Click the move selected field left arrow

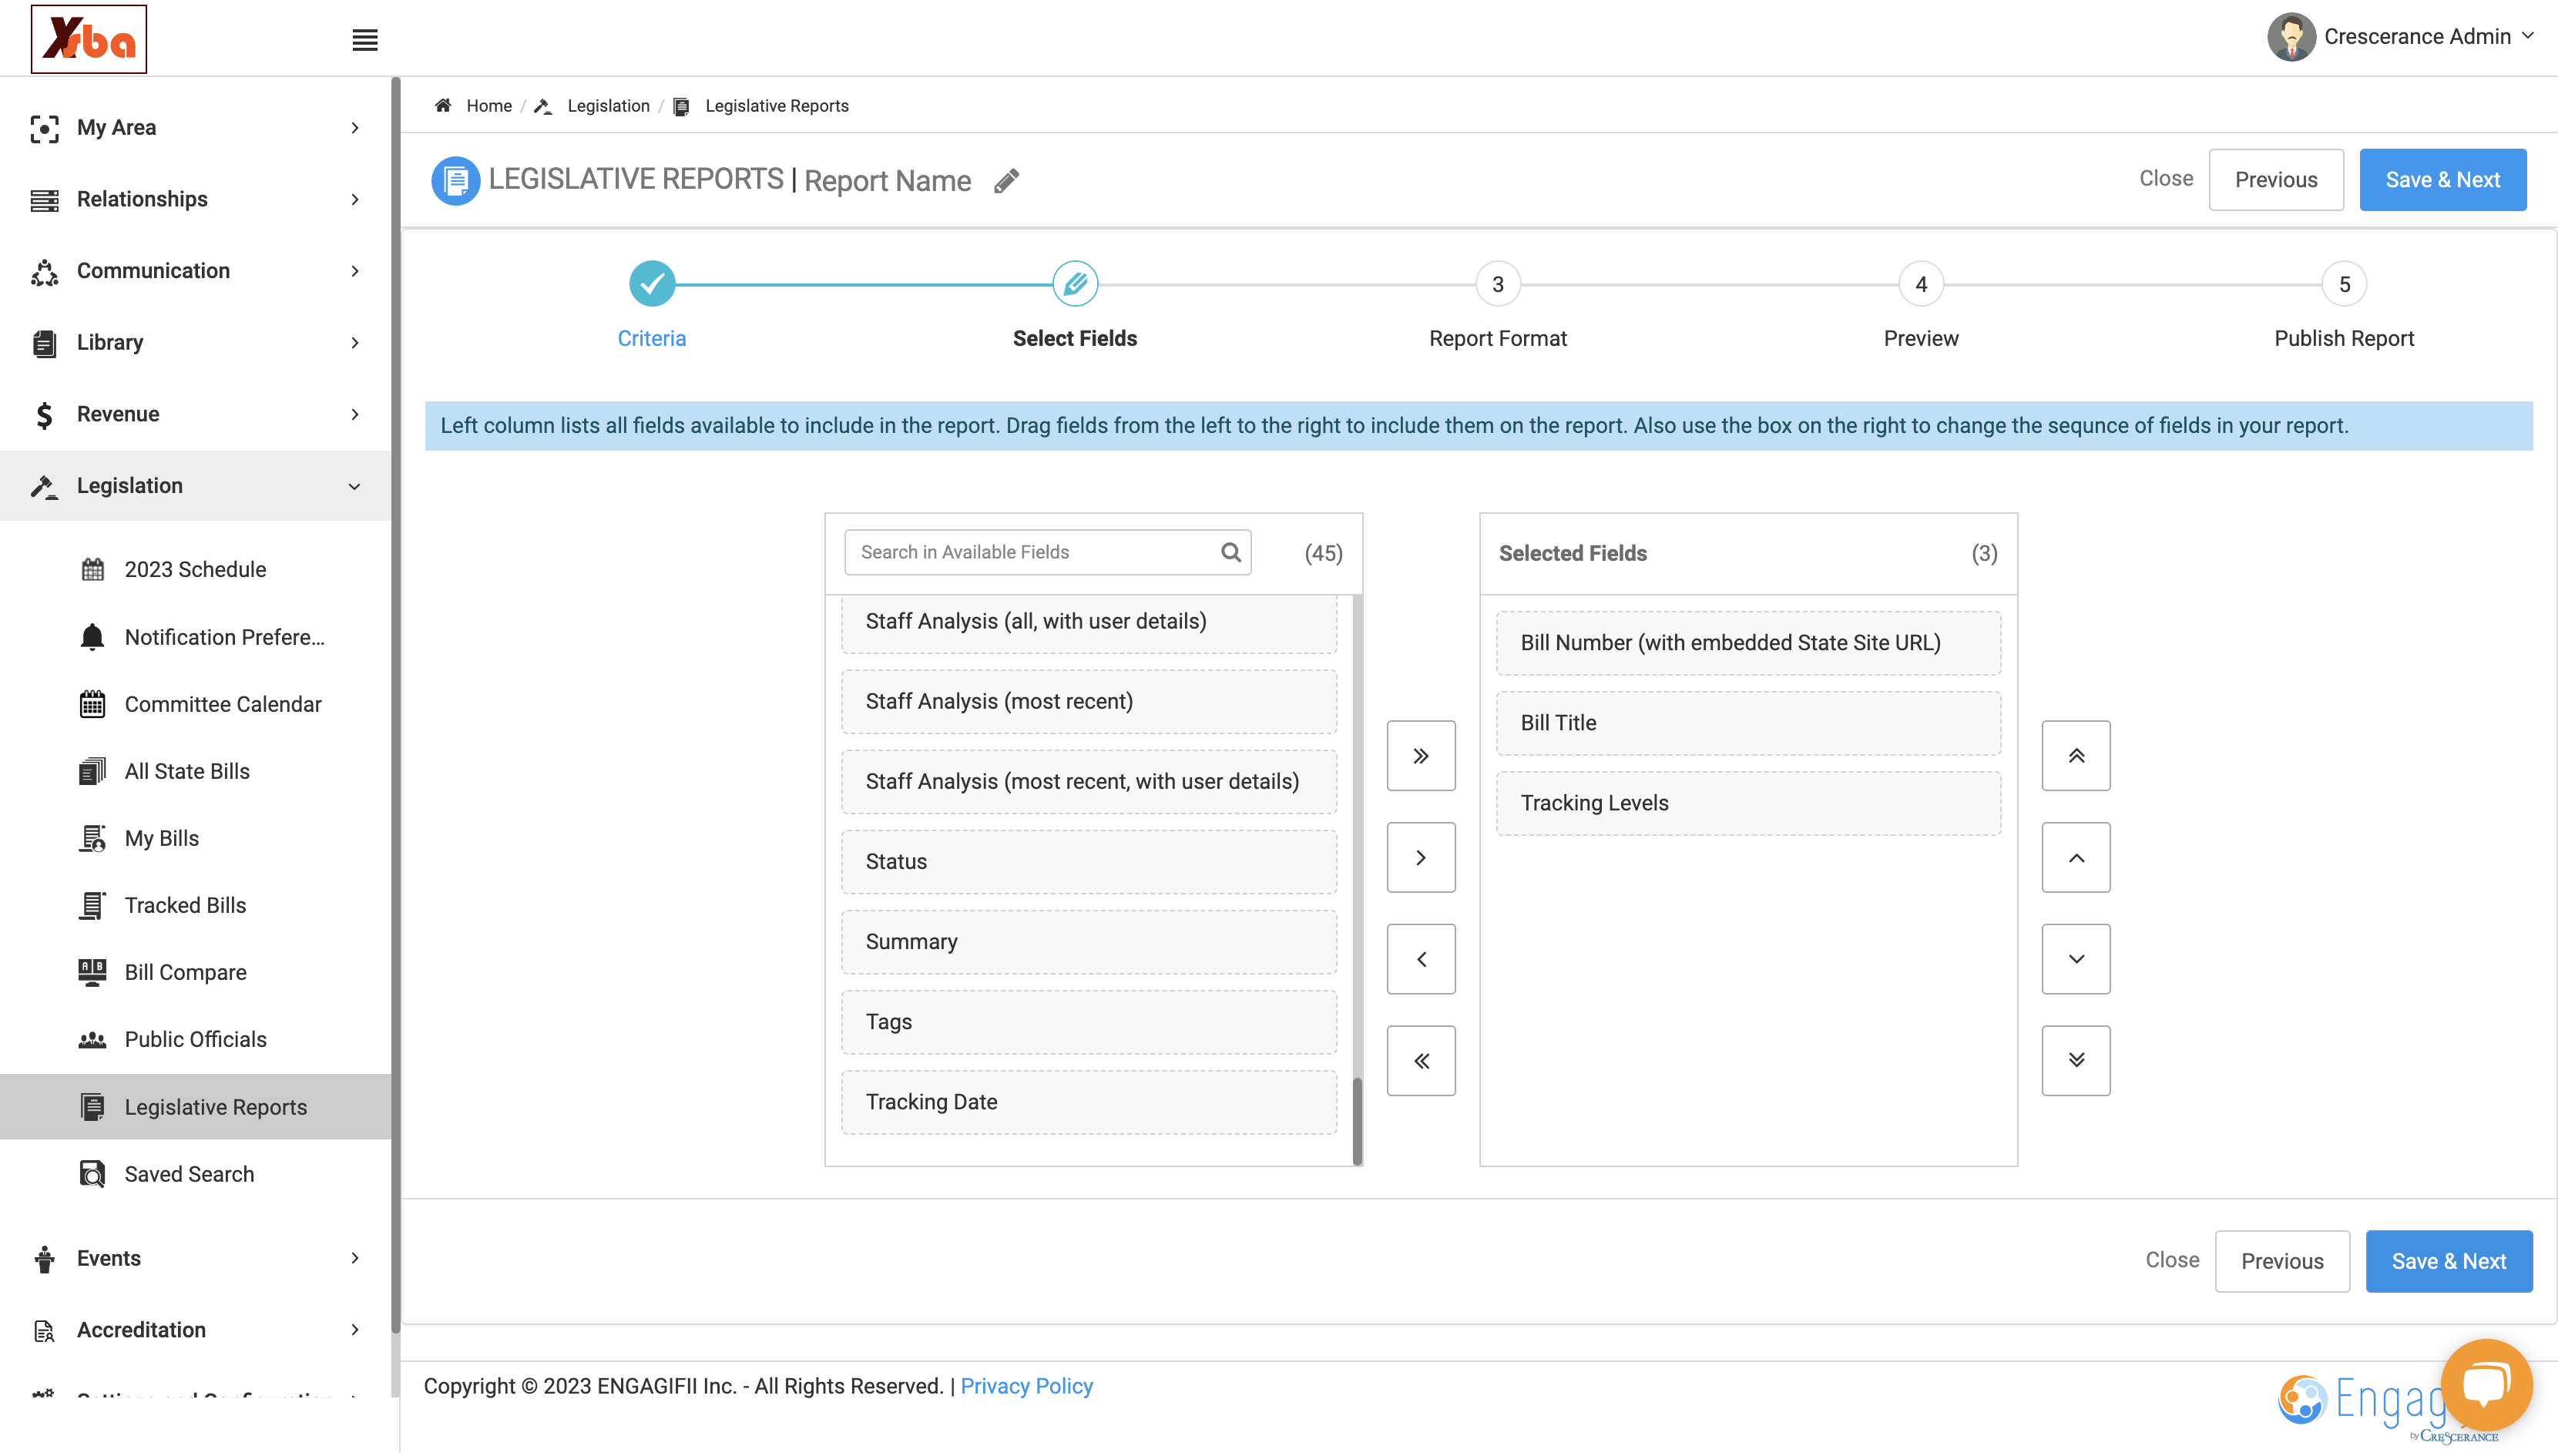(x=1420, y=960)
